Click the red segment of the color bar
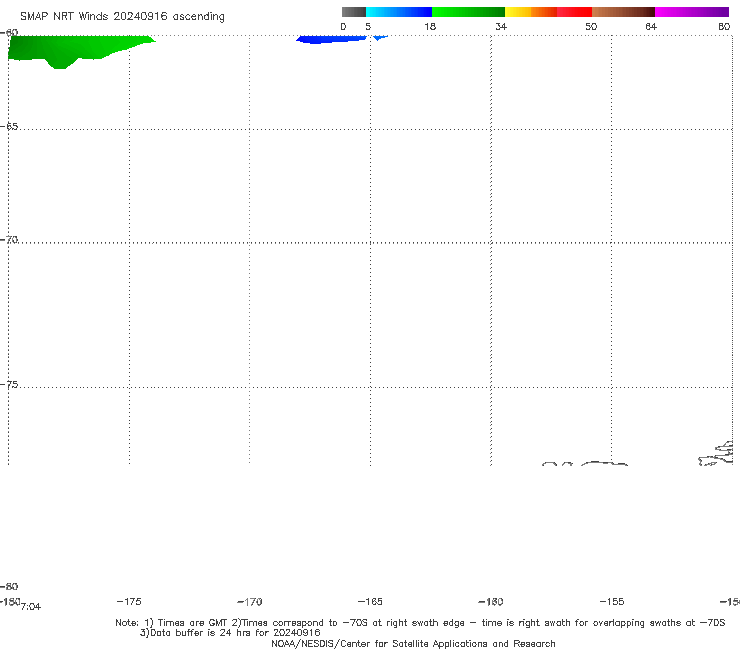Viewport: 740px width, 650px height. (574, 12)
